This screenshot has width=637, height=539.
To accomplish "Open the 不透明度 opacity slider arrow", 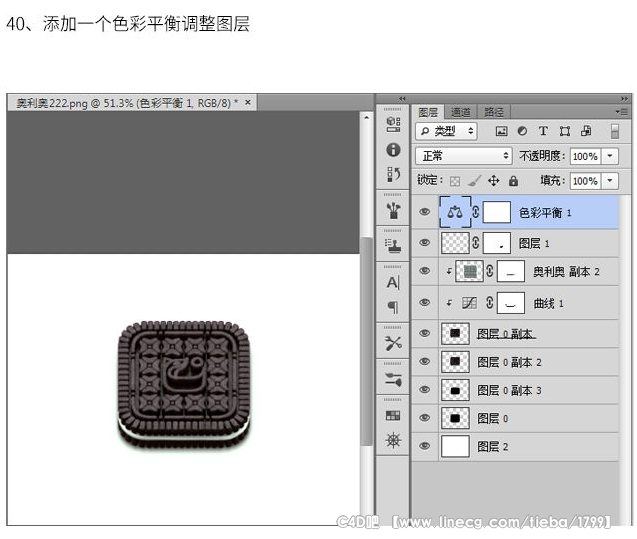I will pyautogui.click(x=610, y=156).
